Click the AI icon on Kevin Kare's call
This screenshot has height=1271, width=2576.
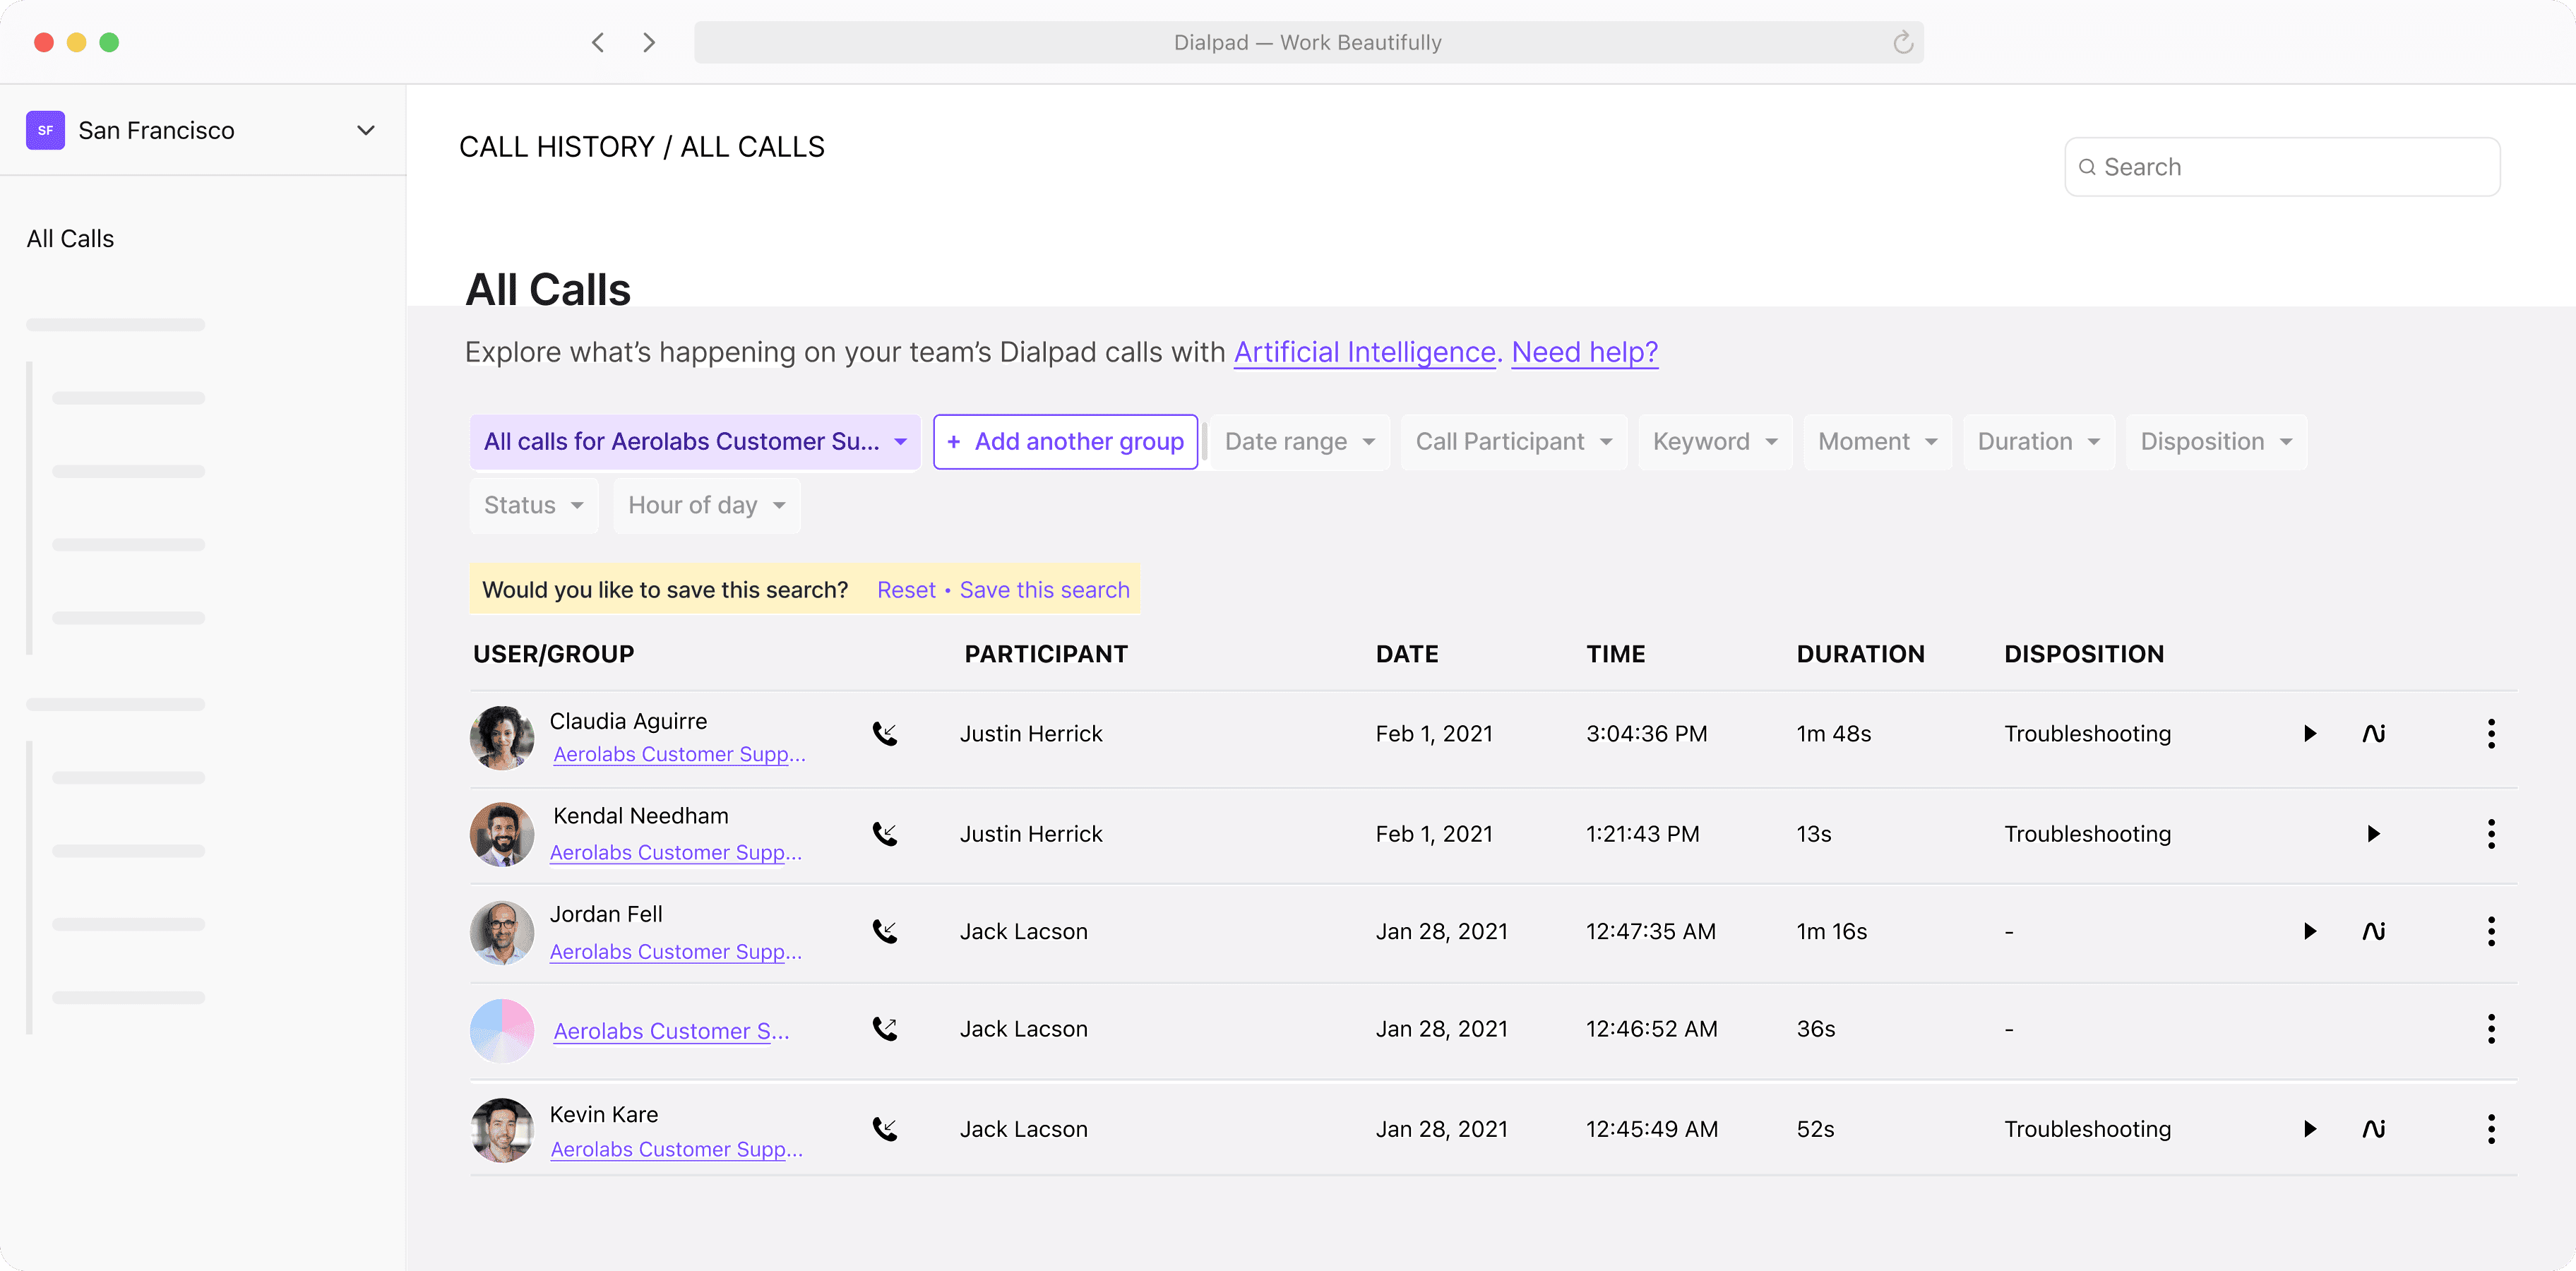(2373, 1129)
